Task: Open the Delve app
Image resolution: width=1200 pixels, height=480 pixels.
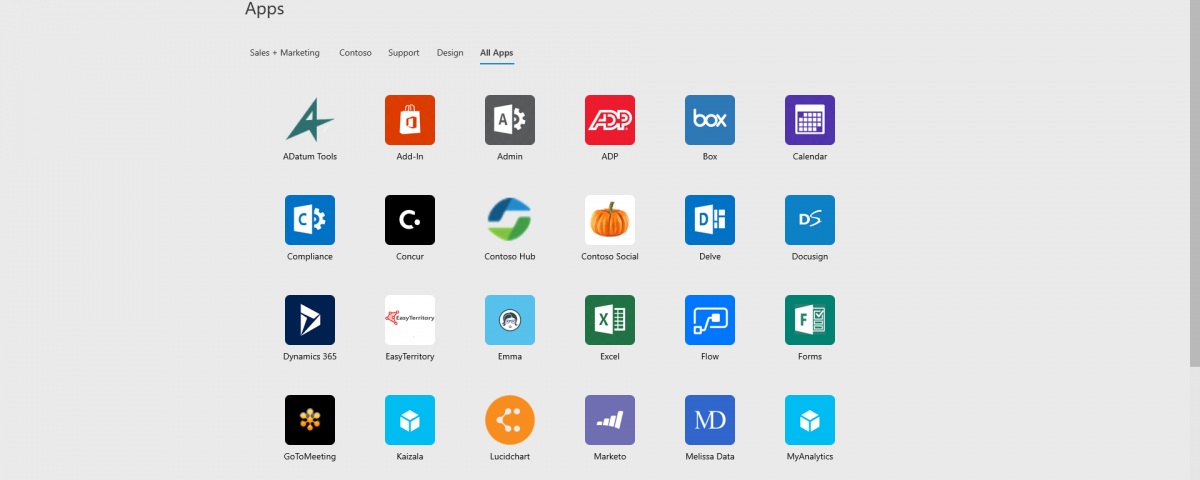Action: (710, 220)
